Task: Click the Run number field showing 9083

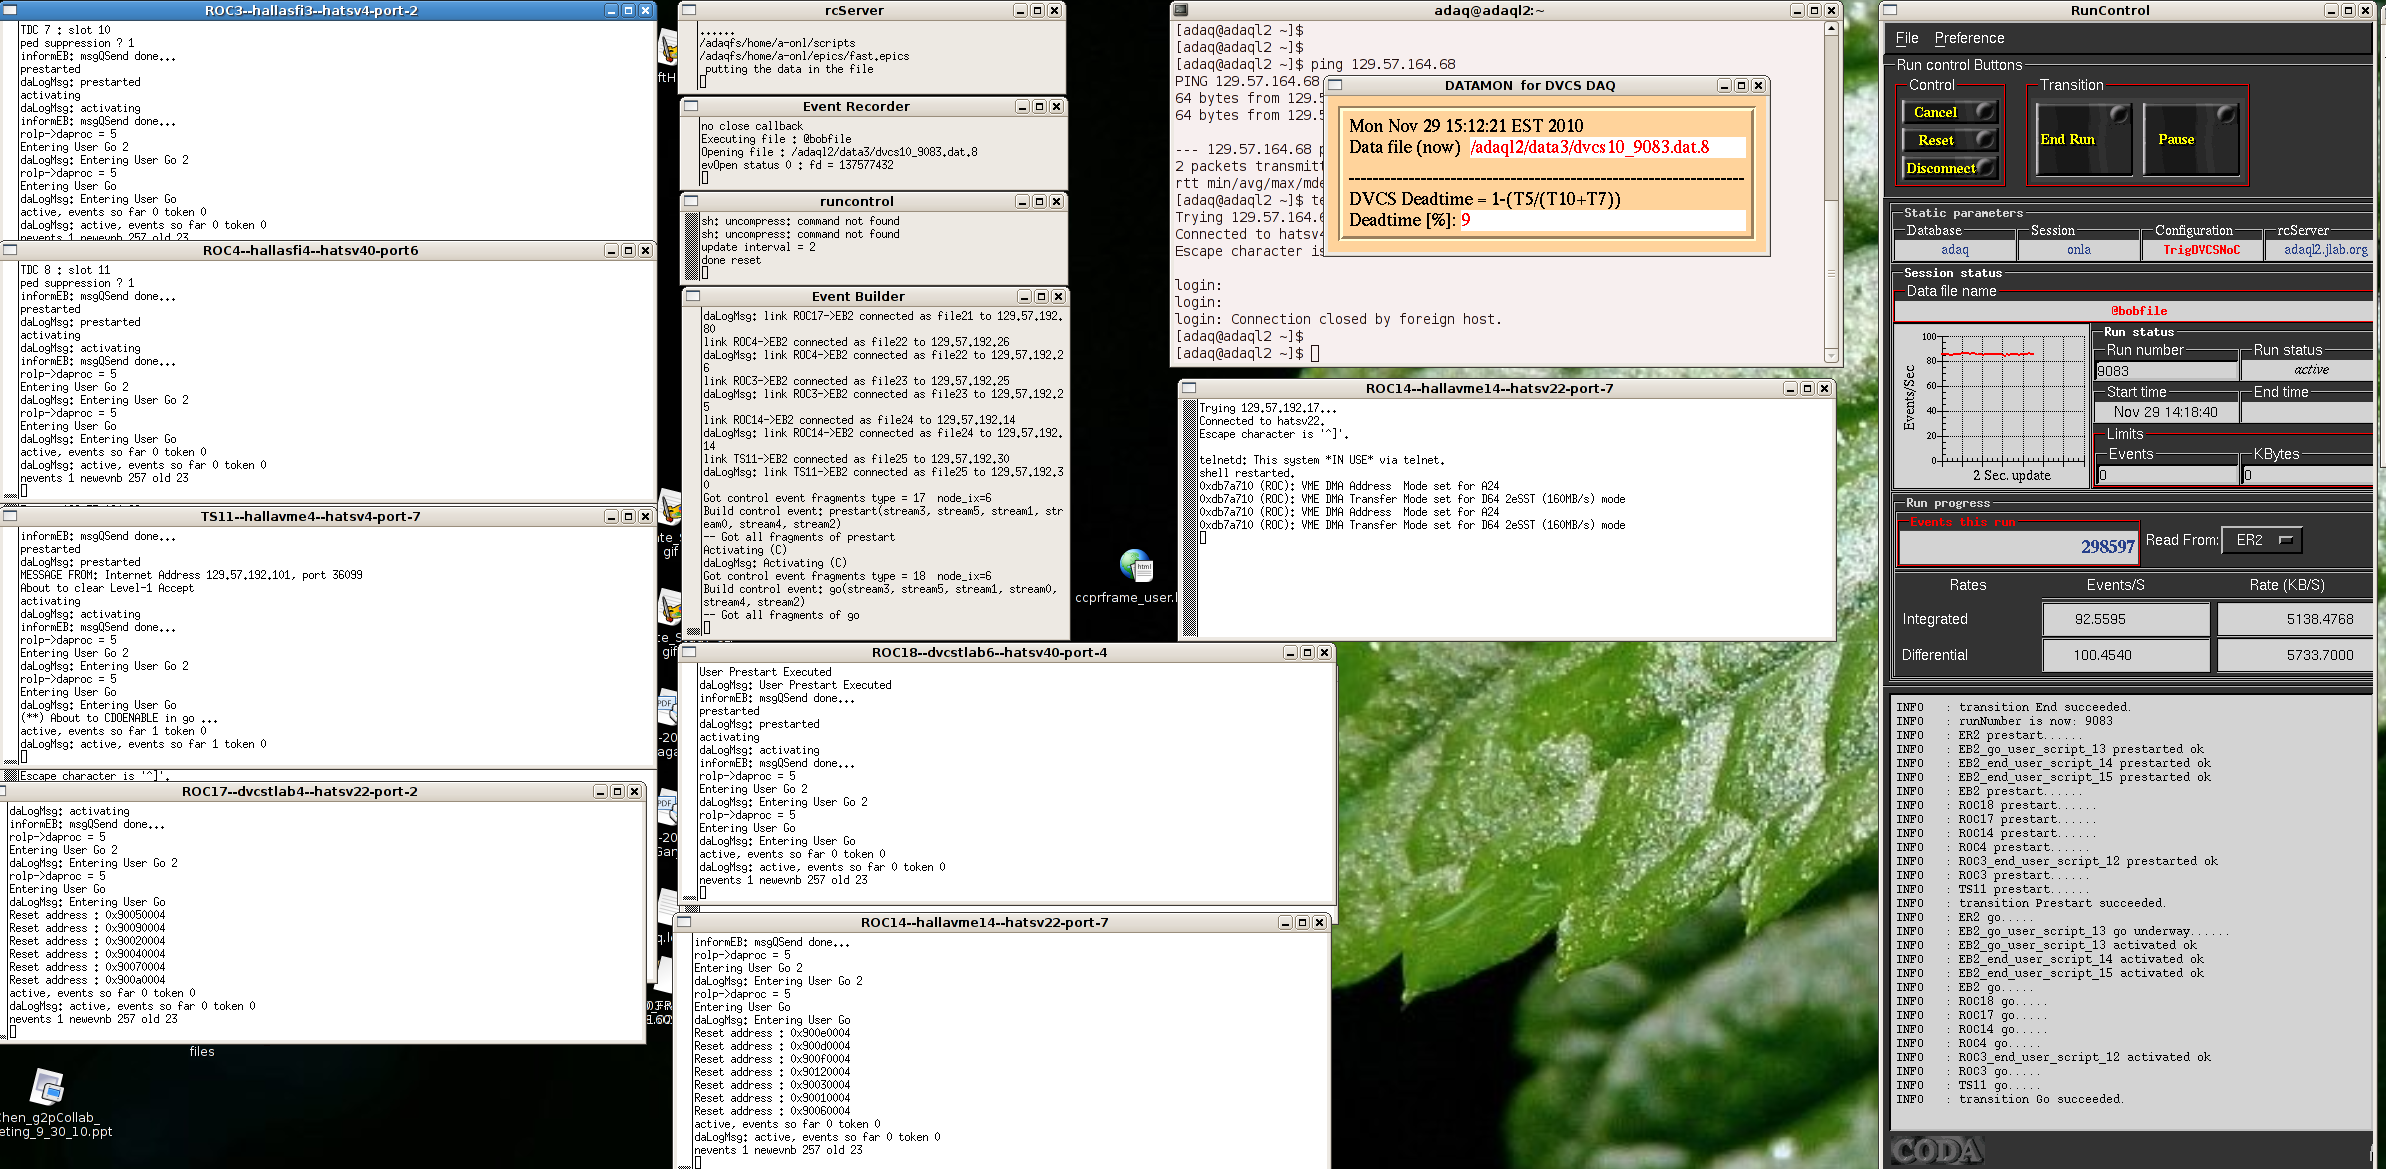Action: [x=2166, y=371]
